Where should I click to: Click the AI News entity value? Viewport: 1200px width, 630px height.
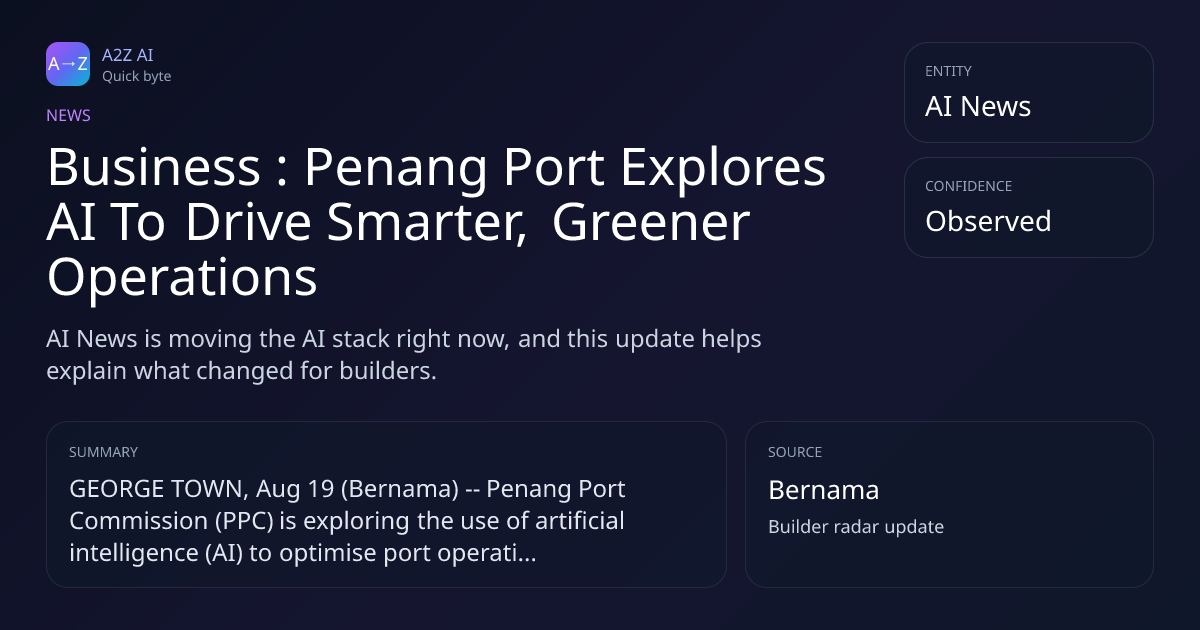pyautogui.click(x=977, y=106)
